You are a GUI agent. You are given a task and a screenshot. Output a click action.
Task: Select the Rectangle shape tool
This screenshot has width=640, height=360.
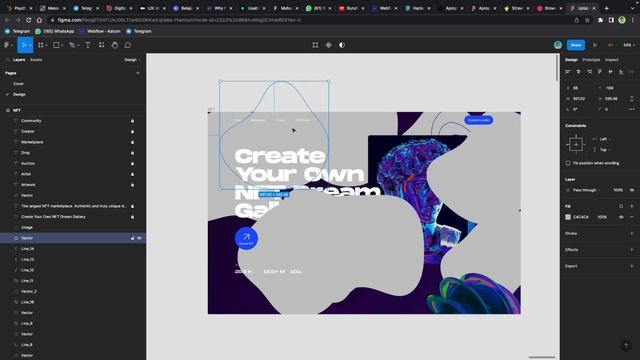[56, 45]
